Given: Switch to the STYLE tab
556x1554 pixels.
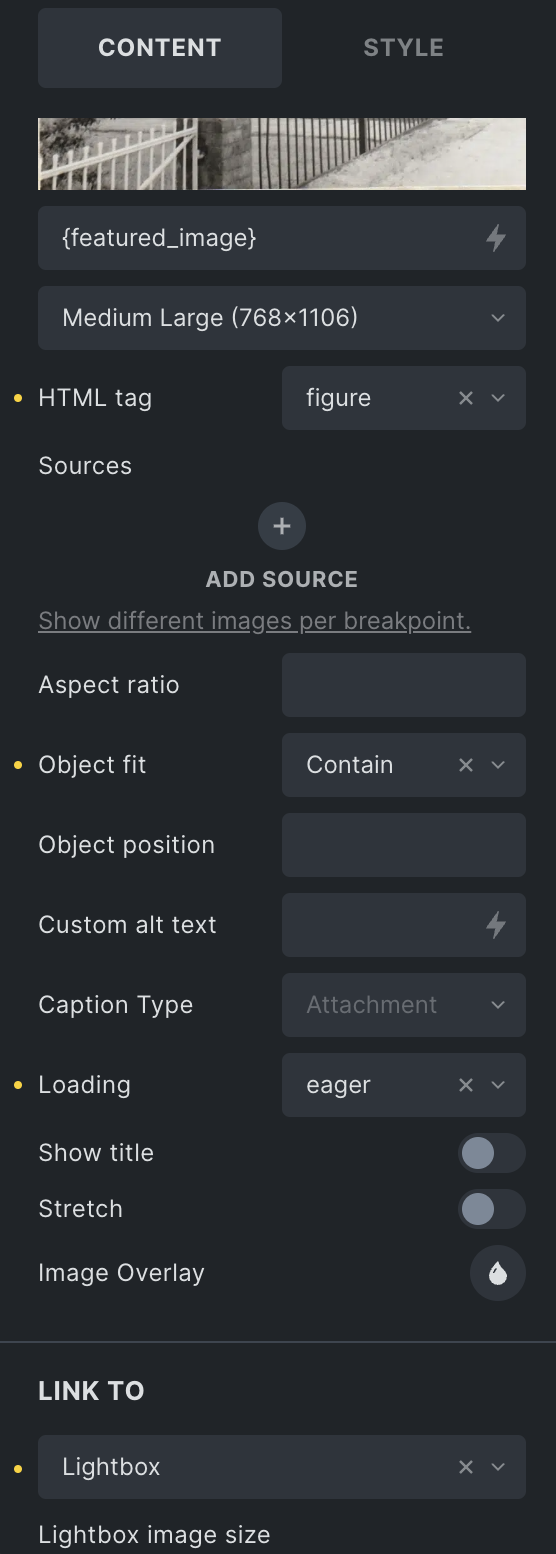Looking at the screenshot, I should 404,48.
